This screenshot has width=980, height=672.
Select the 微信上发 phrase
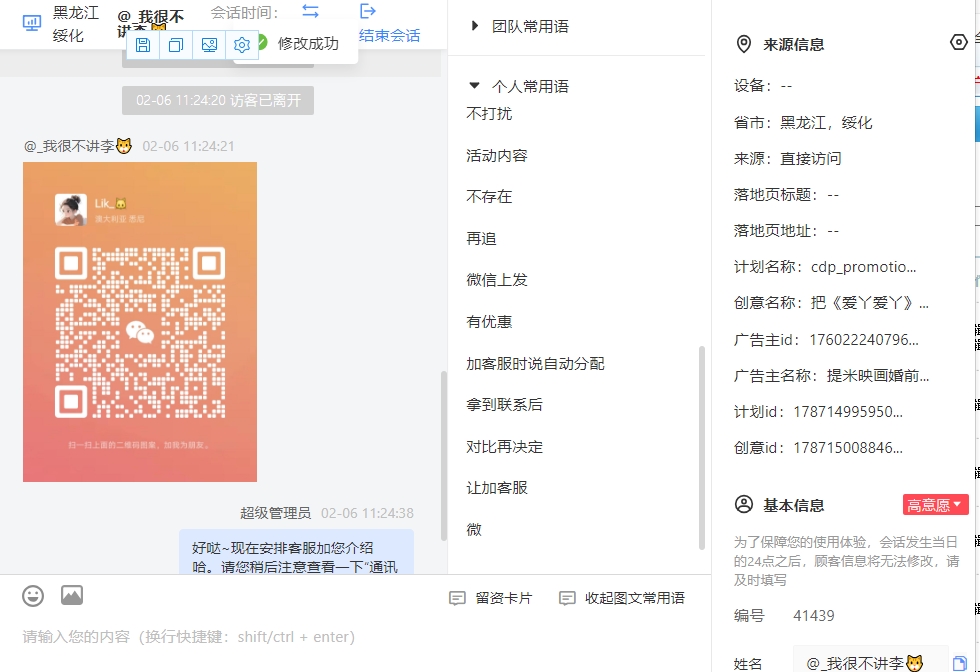tap(497, 279)
